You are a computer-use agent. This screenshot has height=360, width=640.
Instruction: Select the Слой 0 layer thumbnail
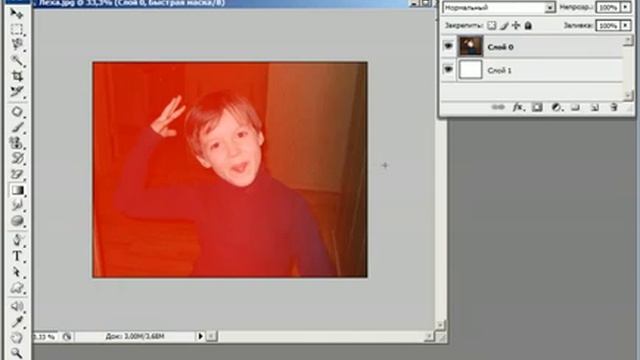point(471,46)
